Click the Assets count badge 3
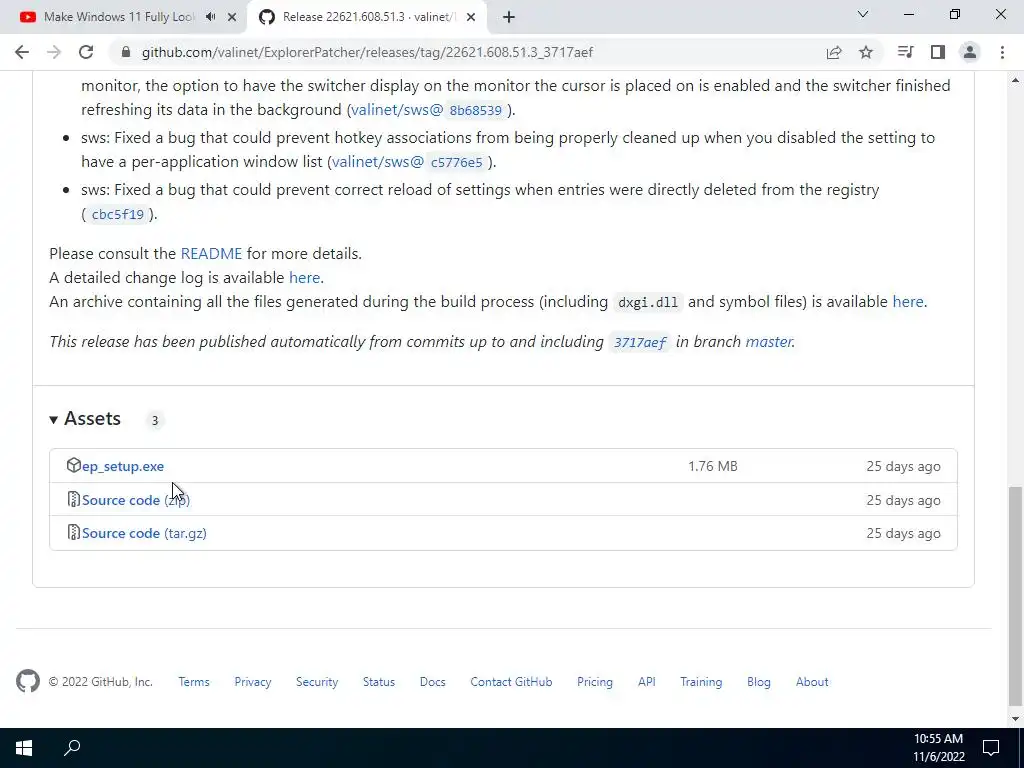The width and height of the screenshot is (1024, 768). tap(155, 421)
